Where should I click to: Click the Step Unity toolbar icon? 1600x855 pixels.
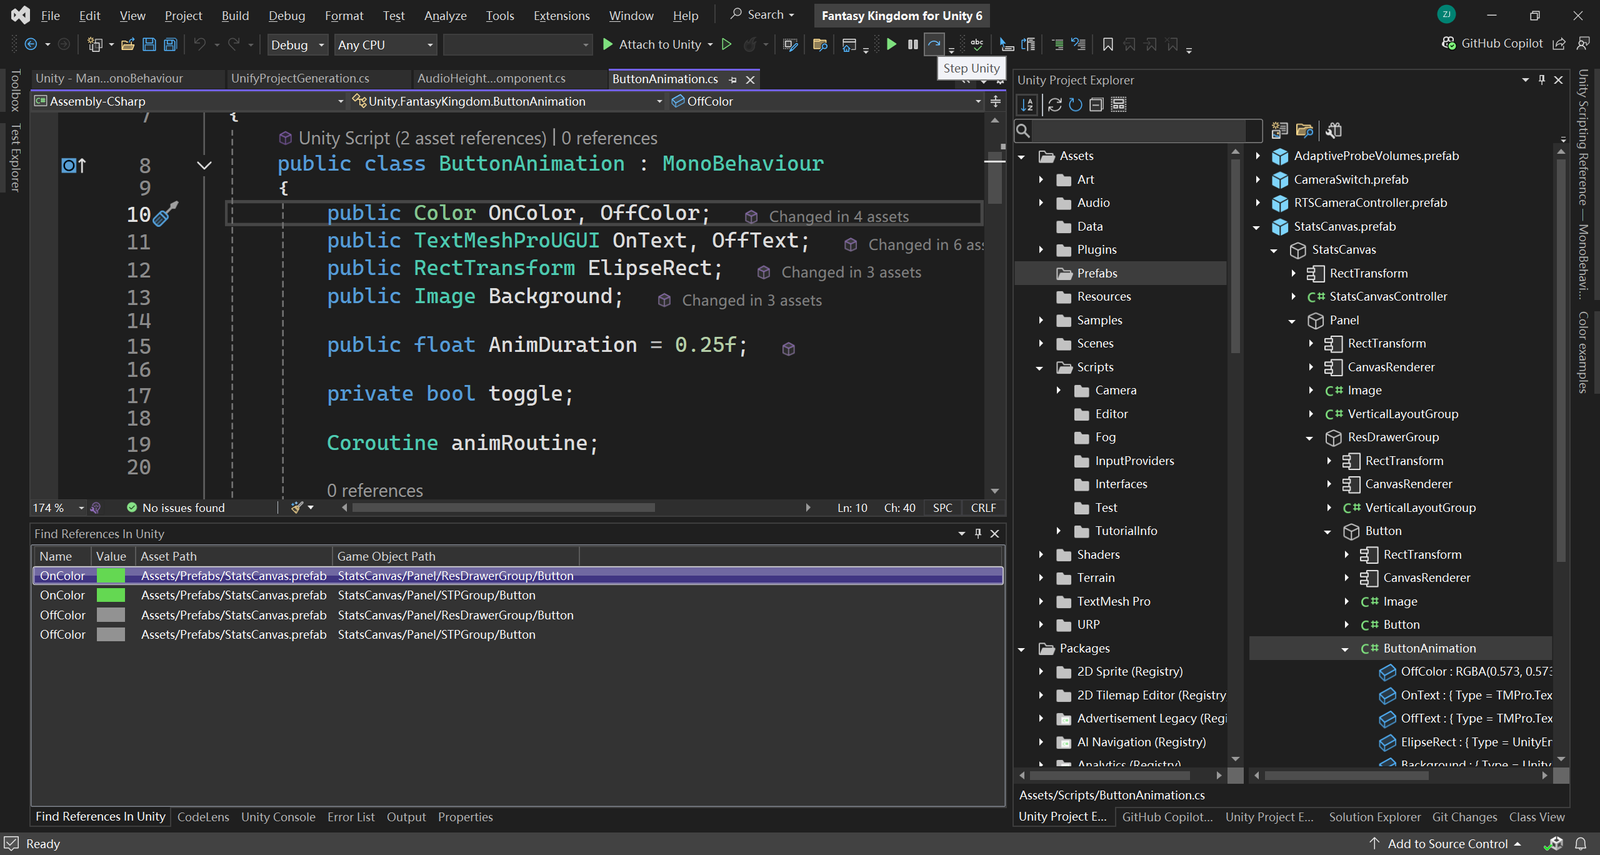[x=934, y=44]
